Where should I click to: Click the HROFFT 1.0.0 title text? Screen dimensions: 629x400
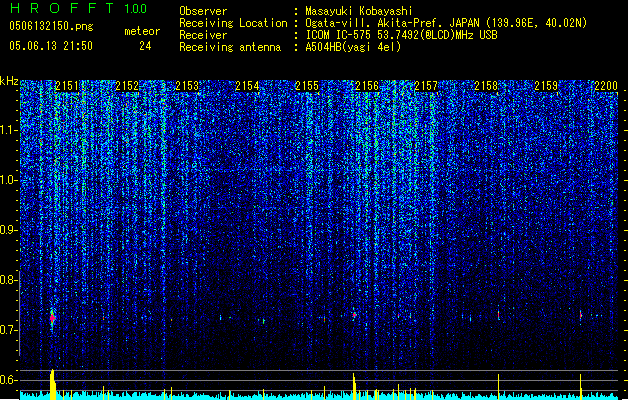pyautogui.click(x=78, y=8)
